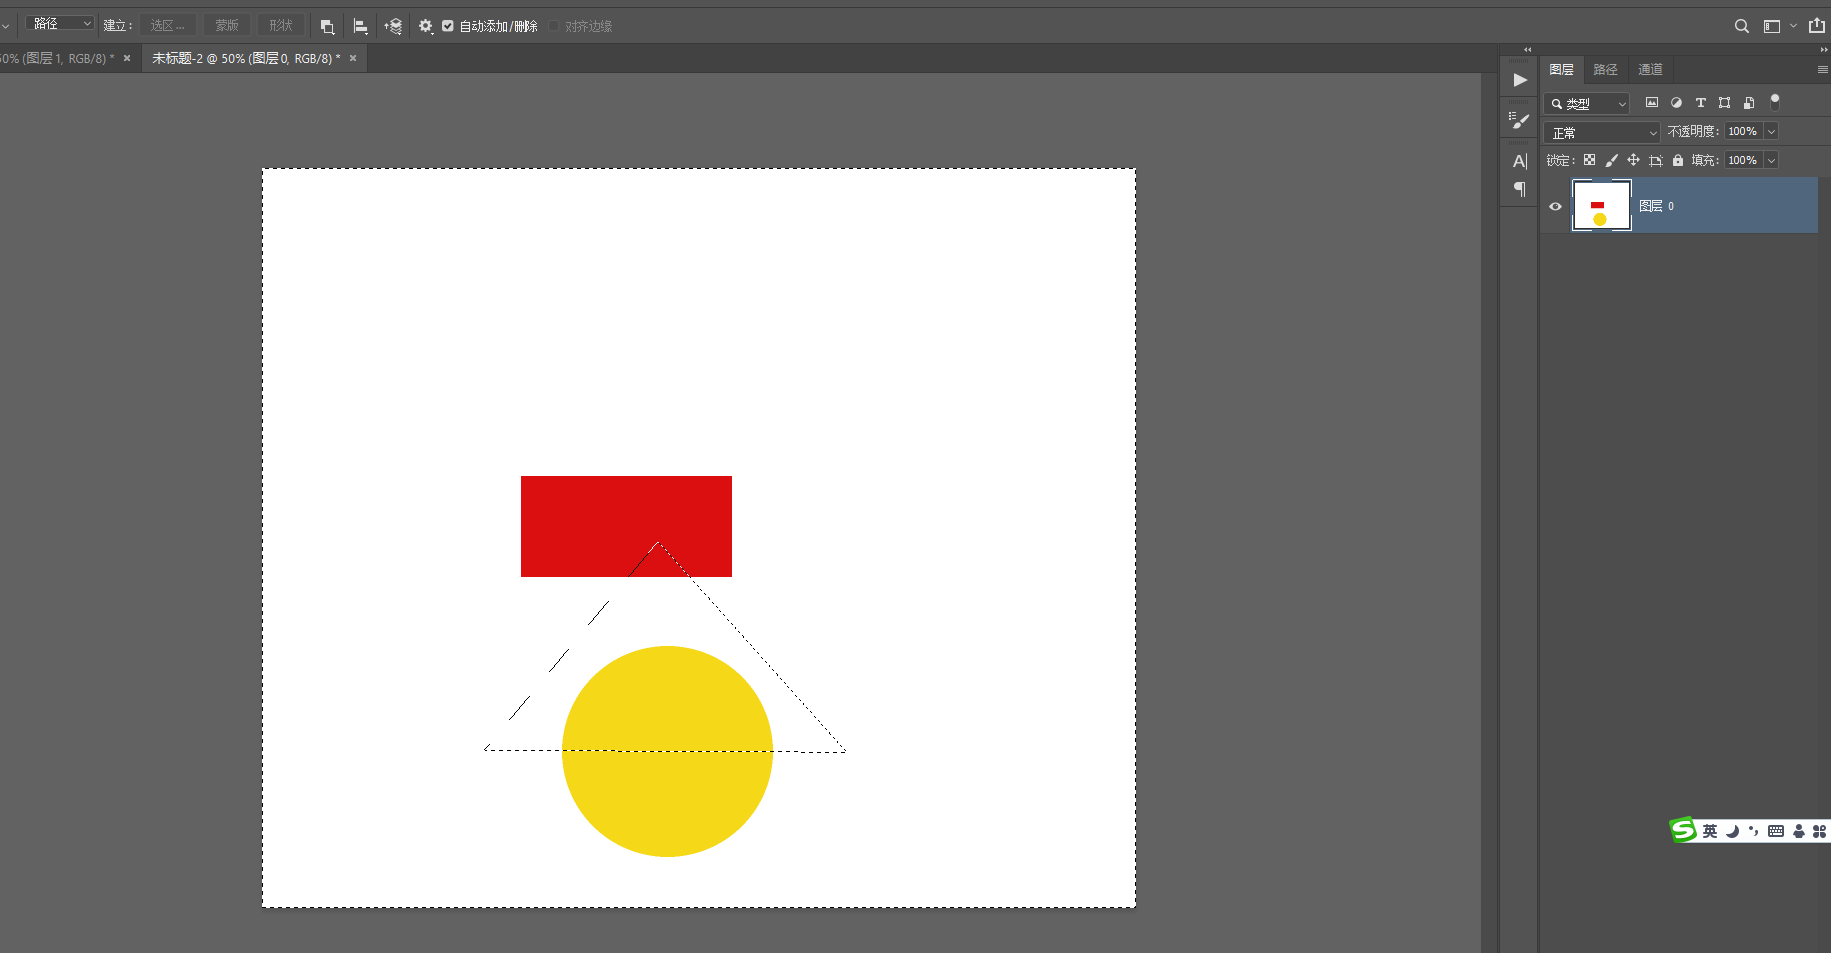Click the 选区... button
This screenshot has height=953, width=1831.
[167, 26]
